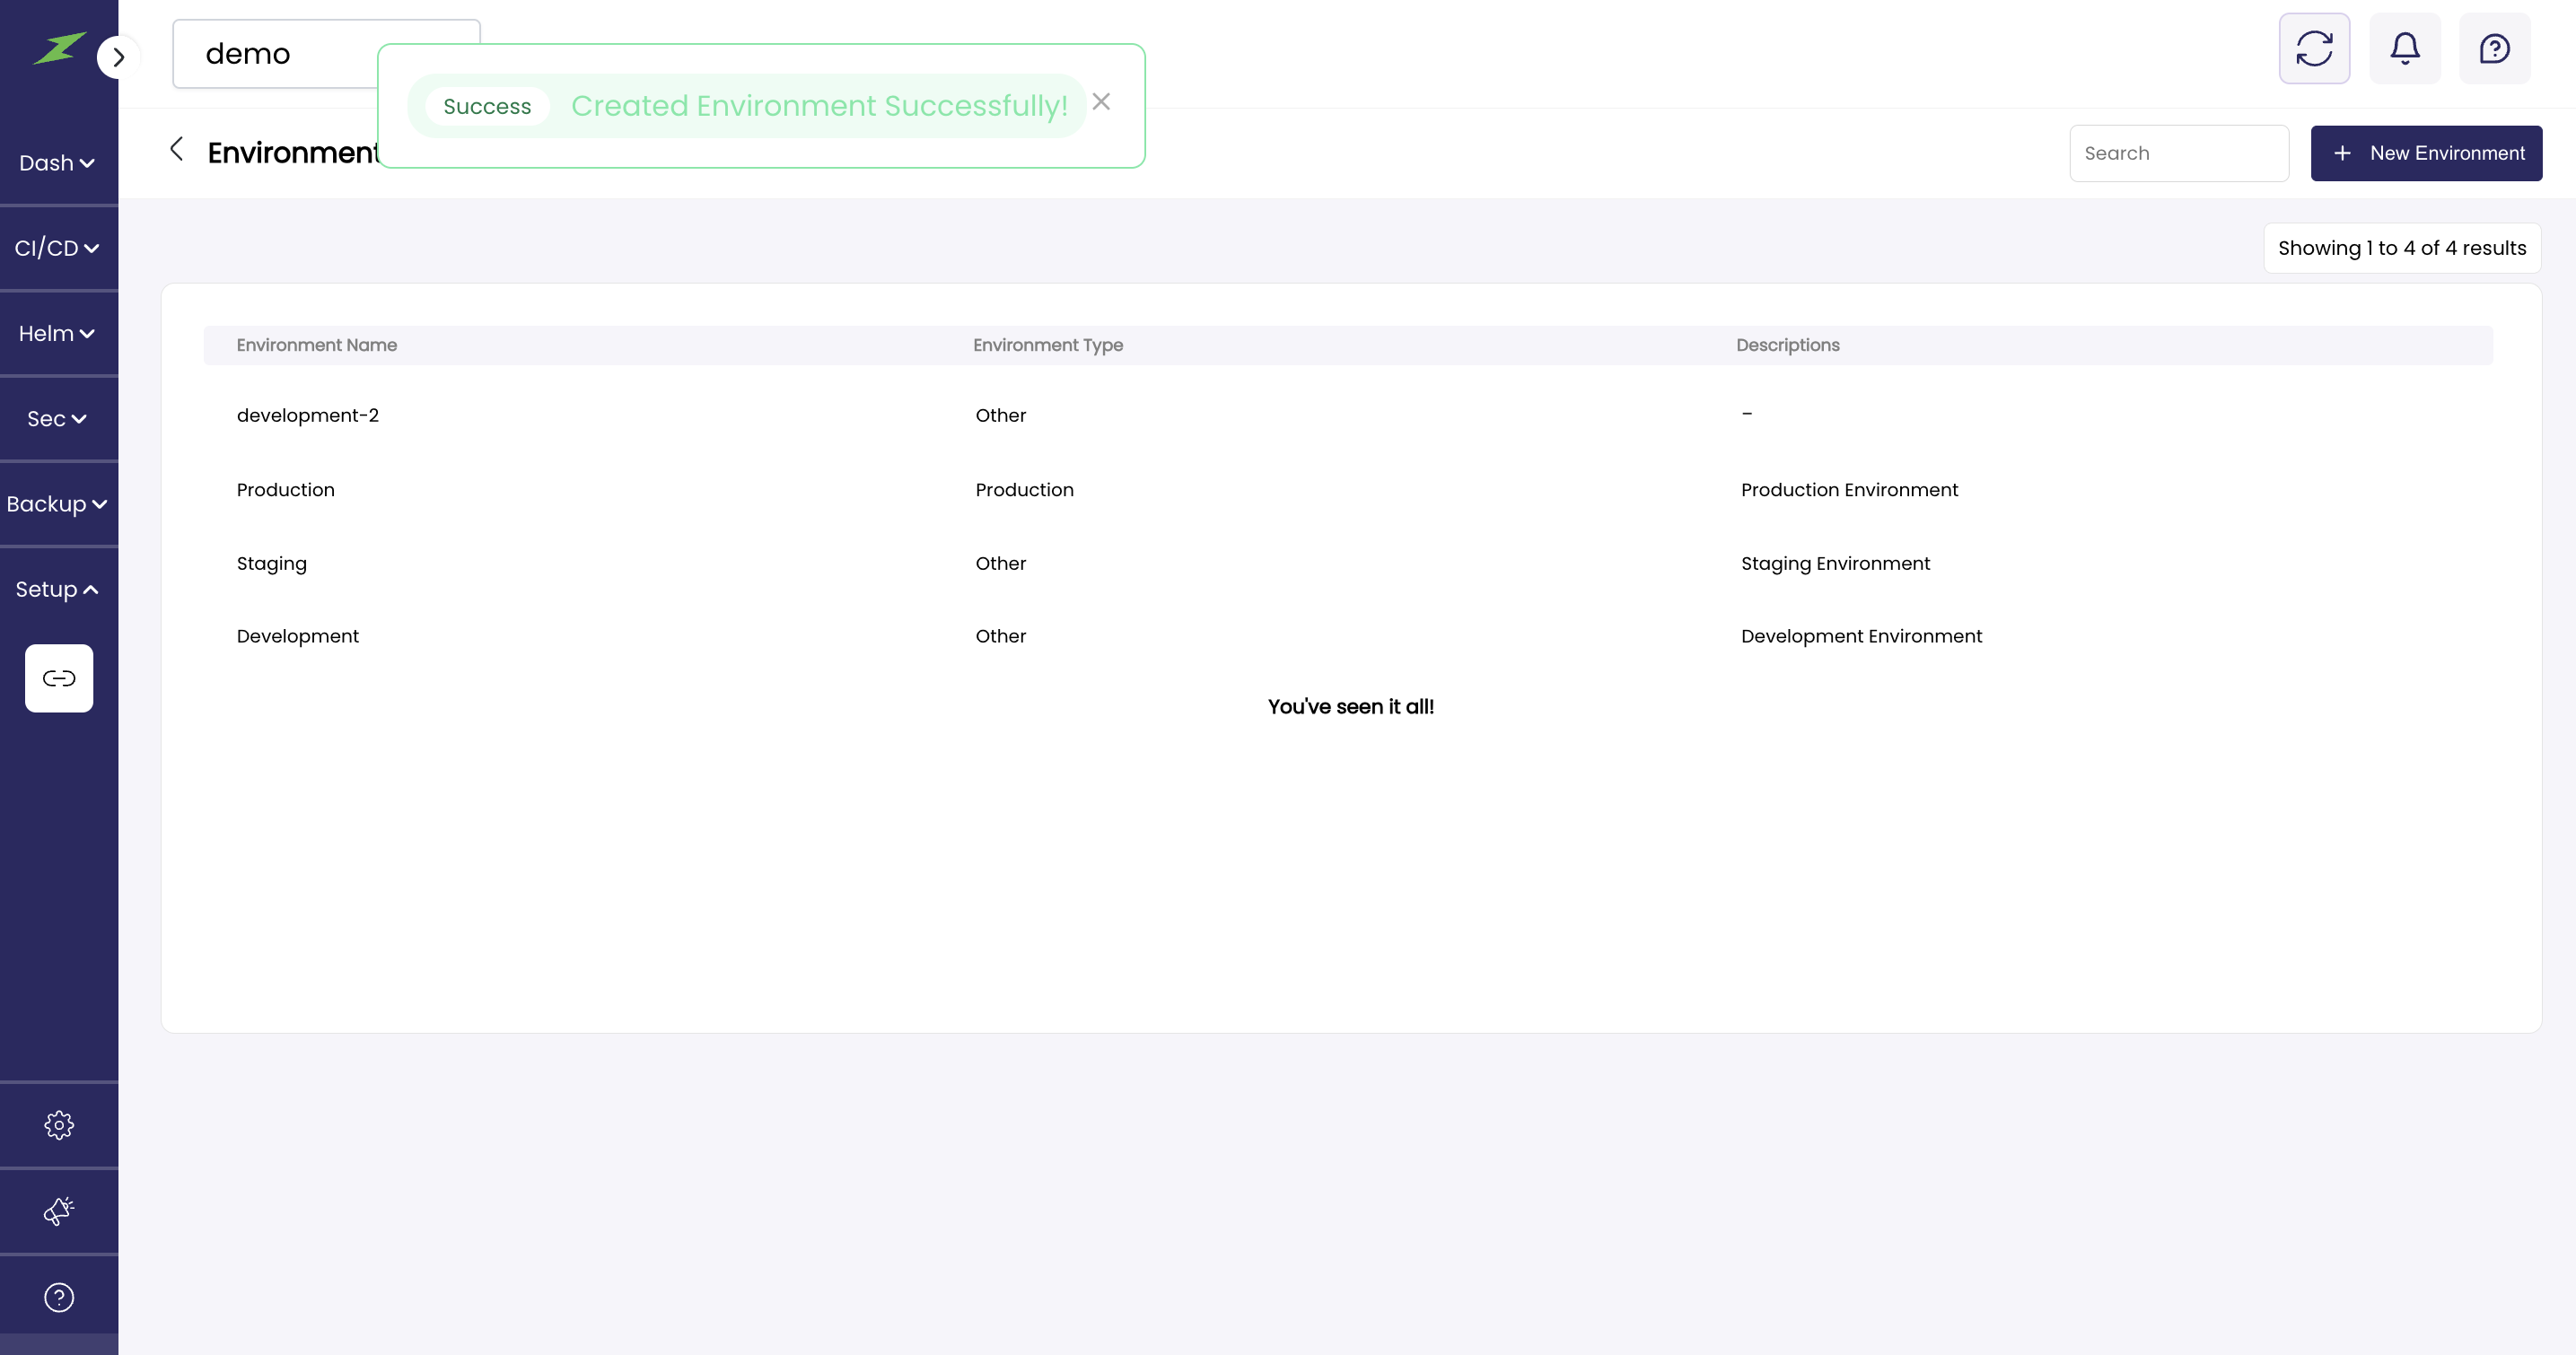
Task: Click the refresh sync icon in header
Action: tap(2314, 48)
